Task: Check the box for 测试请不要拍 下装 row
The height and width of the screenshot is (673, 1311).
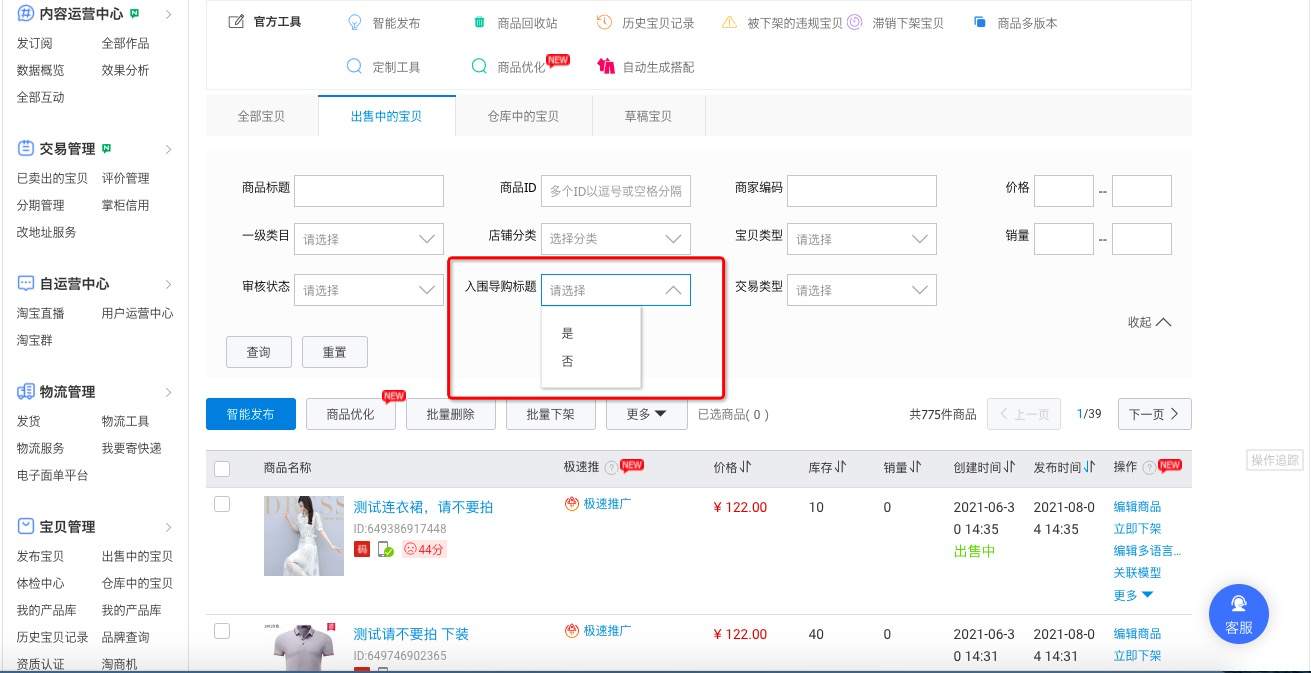Action: tap(222, 630)
